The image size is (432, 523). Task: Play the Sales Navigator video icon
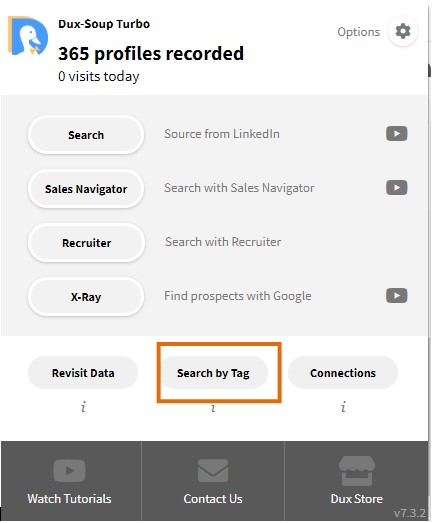397,188
